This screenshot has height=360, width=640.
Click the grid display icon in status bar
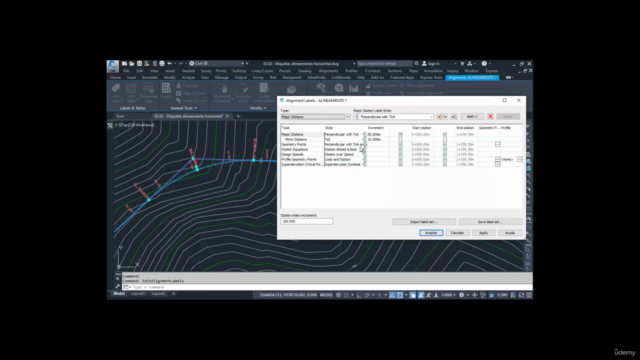(x=338, y=295)
